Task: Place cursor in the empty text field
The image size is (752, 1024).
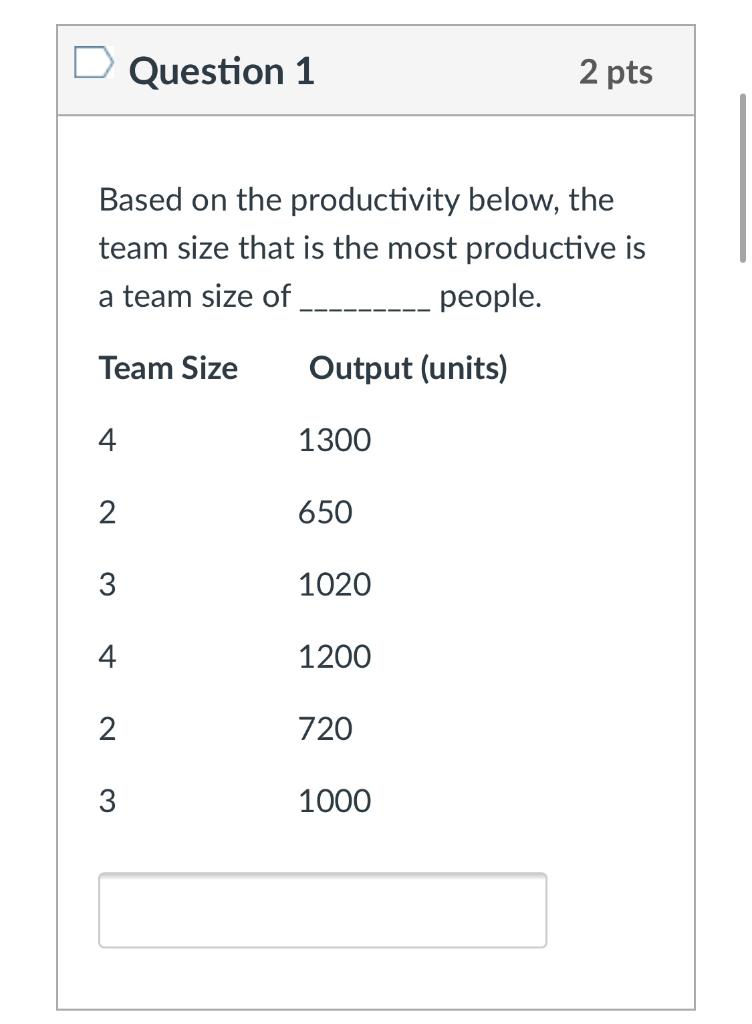Action: [x=322, y=909]
